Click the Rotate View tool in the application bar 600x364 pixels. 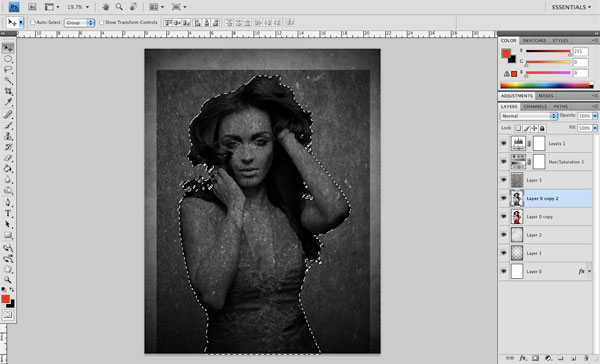pos(133,7)
